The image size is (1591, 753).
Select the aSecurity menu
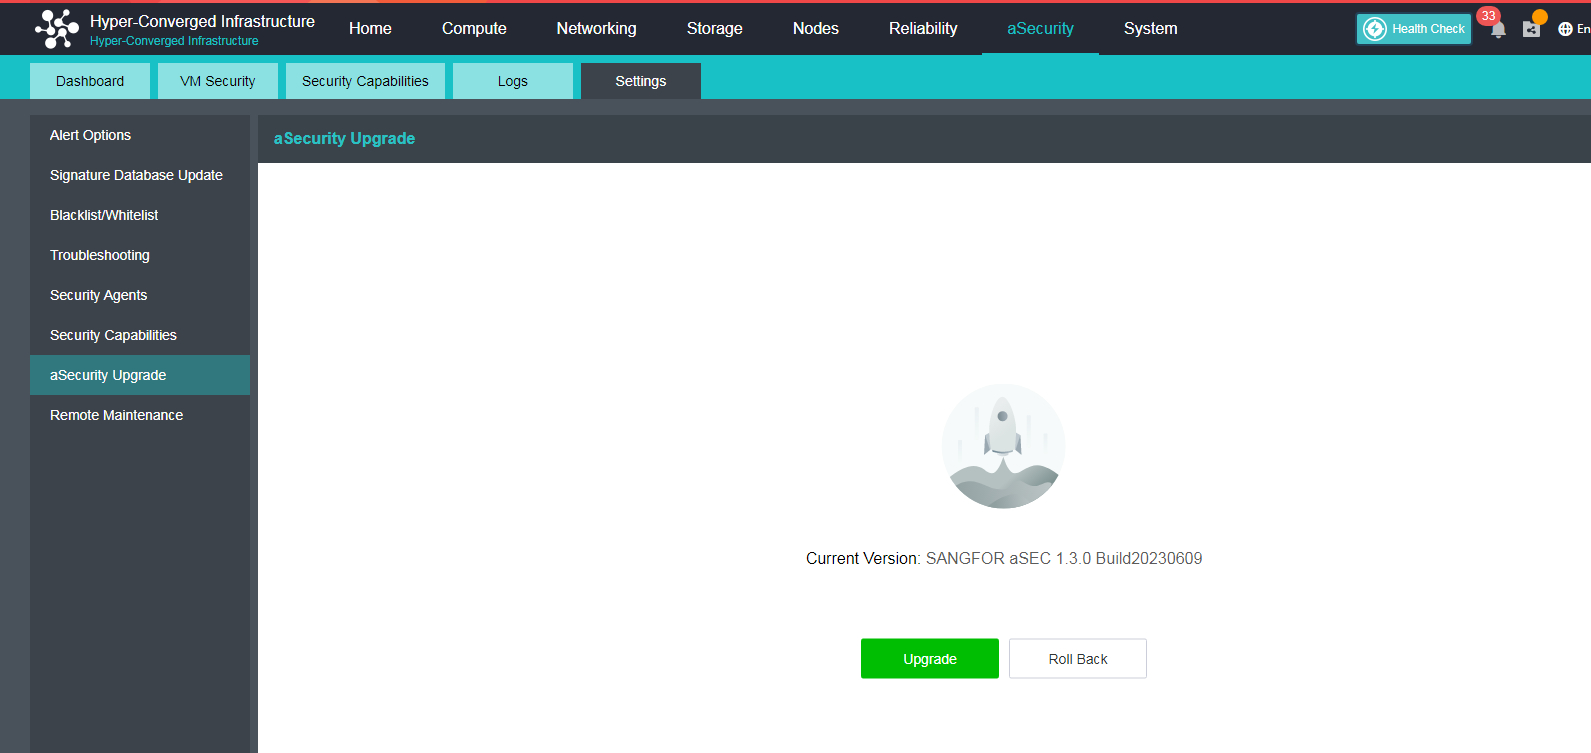click(1040, 29)
